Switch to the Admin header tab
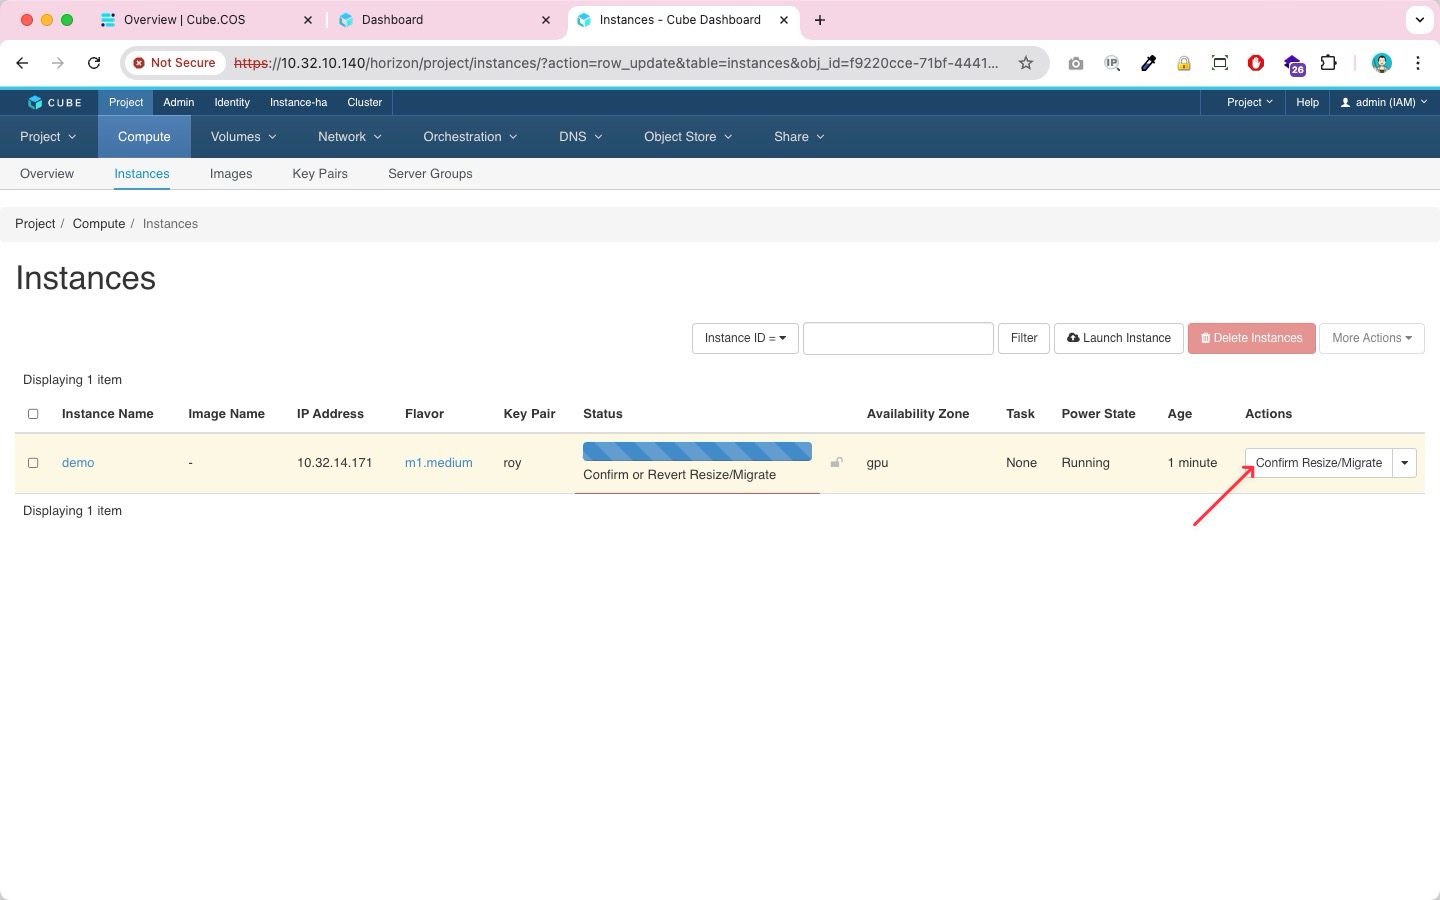The image size is (1440, 900). click(179, 102)
